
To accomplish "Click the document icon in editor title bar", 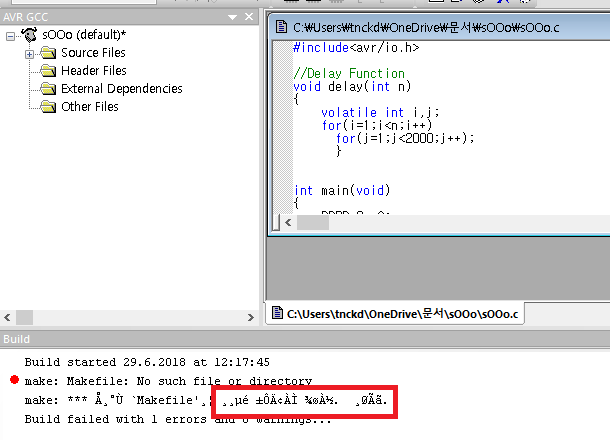I will pyautogui.click(x=281, y=27).
